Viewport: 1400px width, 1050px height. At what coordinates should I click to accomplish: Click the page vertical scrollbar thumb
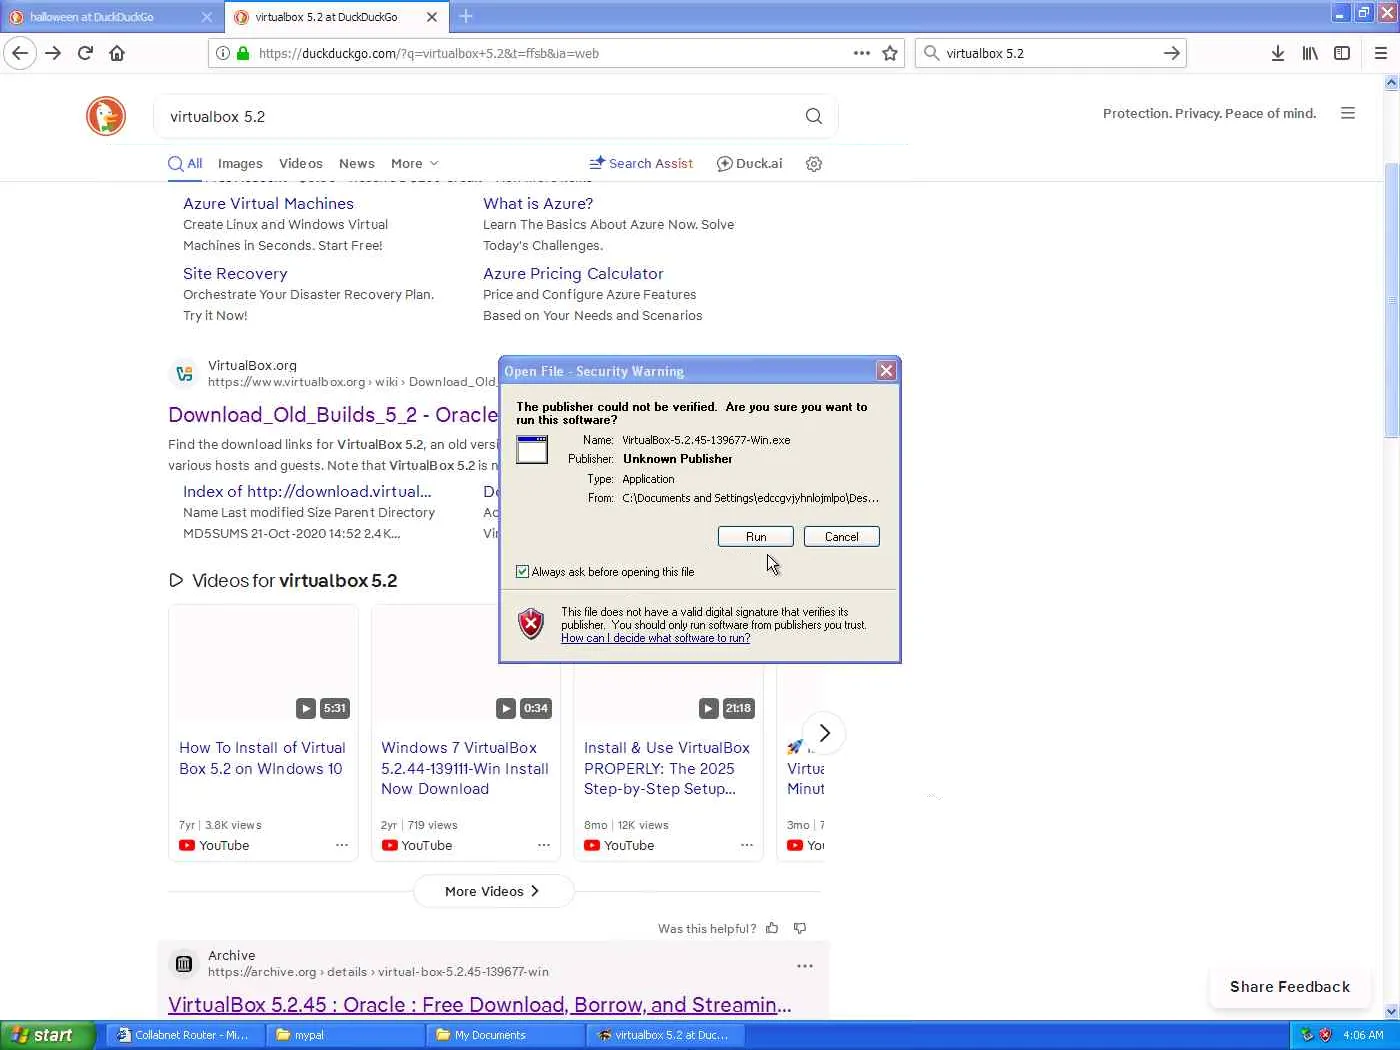tap(1391, 300)
